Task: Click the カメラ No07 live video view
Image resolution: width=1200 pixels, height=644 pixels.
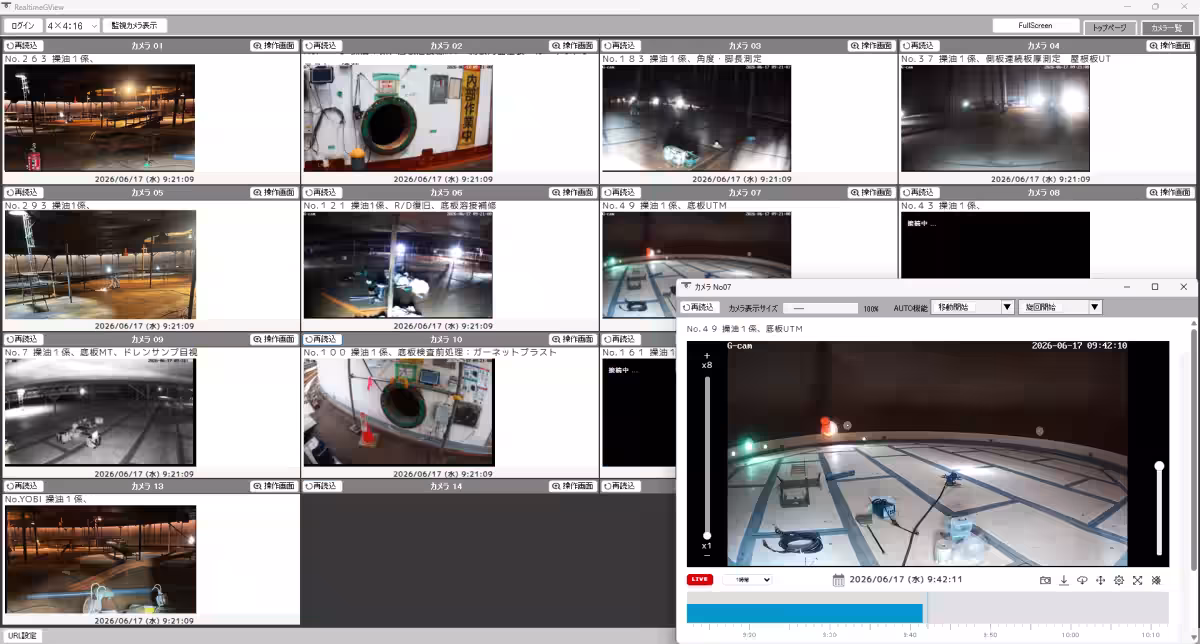Action: point(927,454)
